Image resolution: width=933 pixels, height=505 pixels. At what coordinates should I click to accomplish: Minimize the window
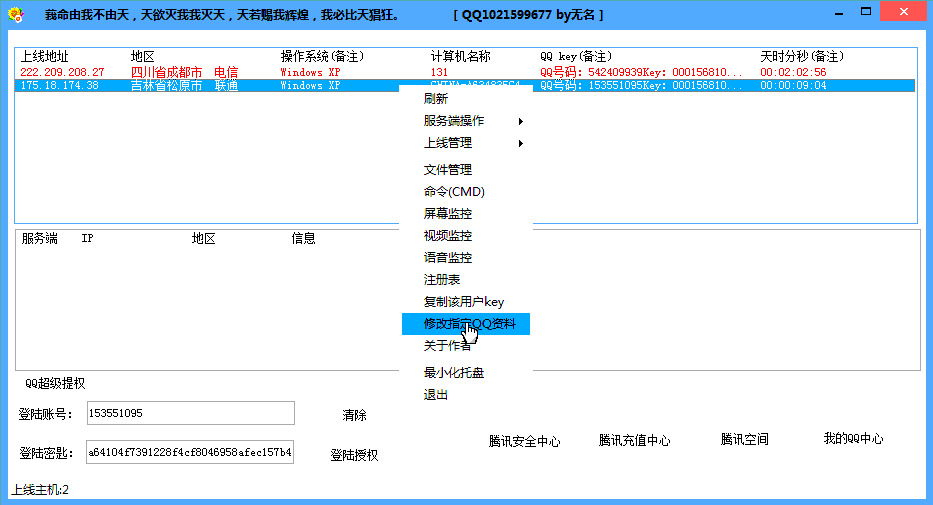[839, 14]
